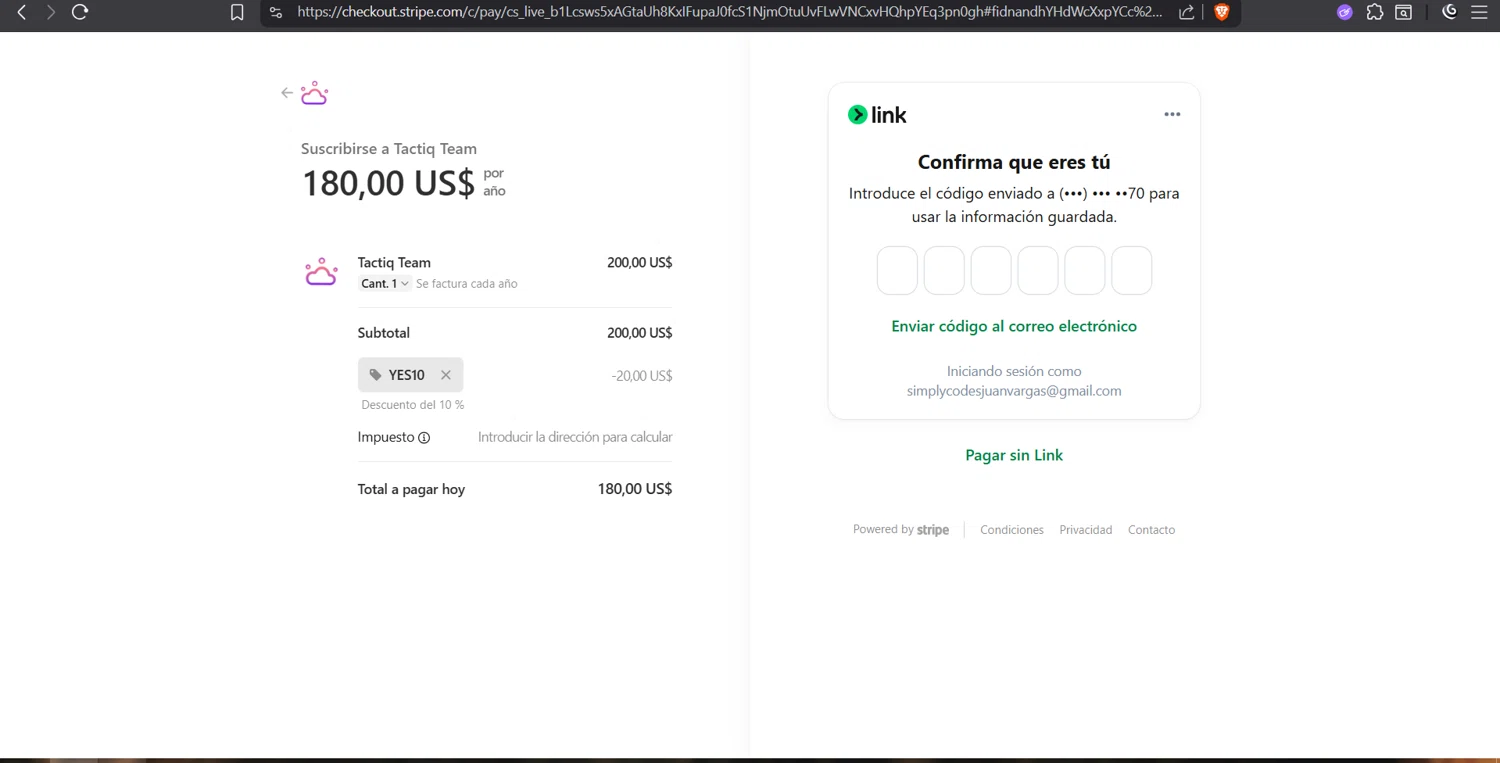Focus the second verification code box
Viewport: 1500px width, 763px height.
click(x=944, y=271)
